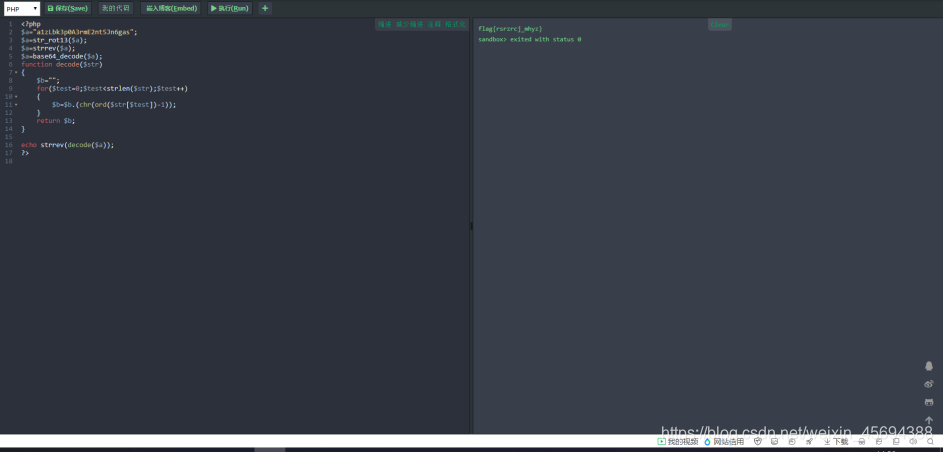Click the icon between headphones and window icons
Screen dimensions: 943x452
coord(879,442)
